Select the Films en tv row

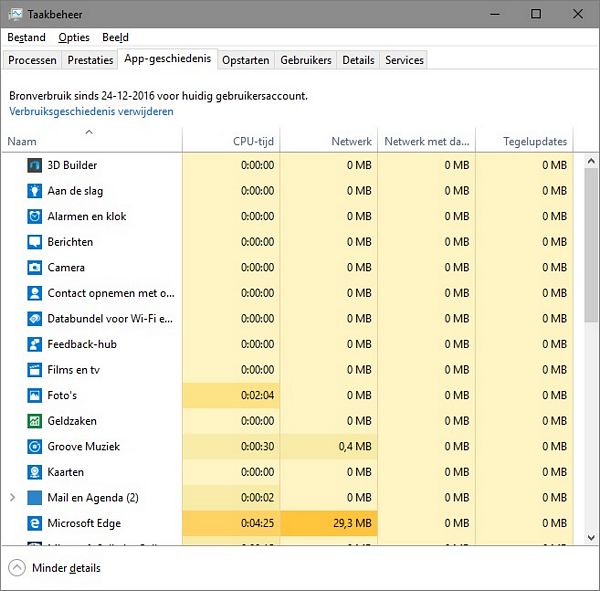(287, 370)
